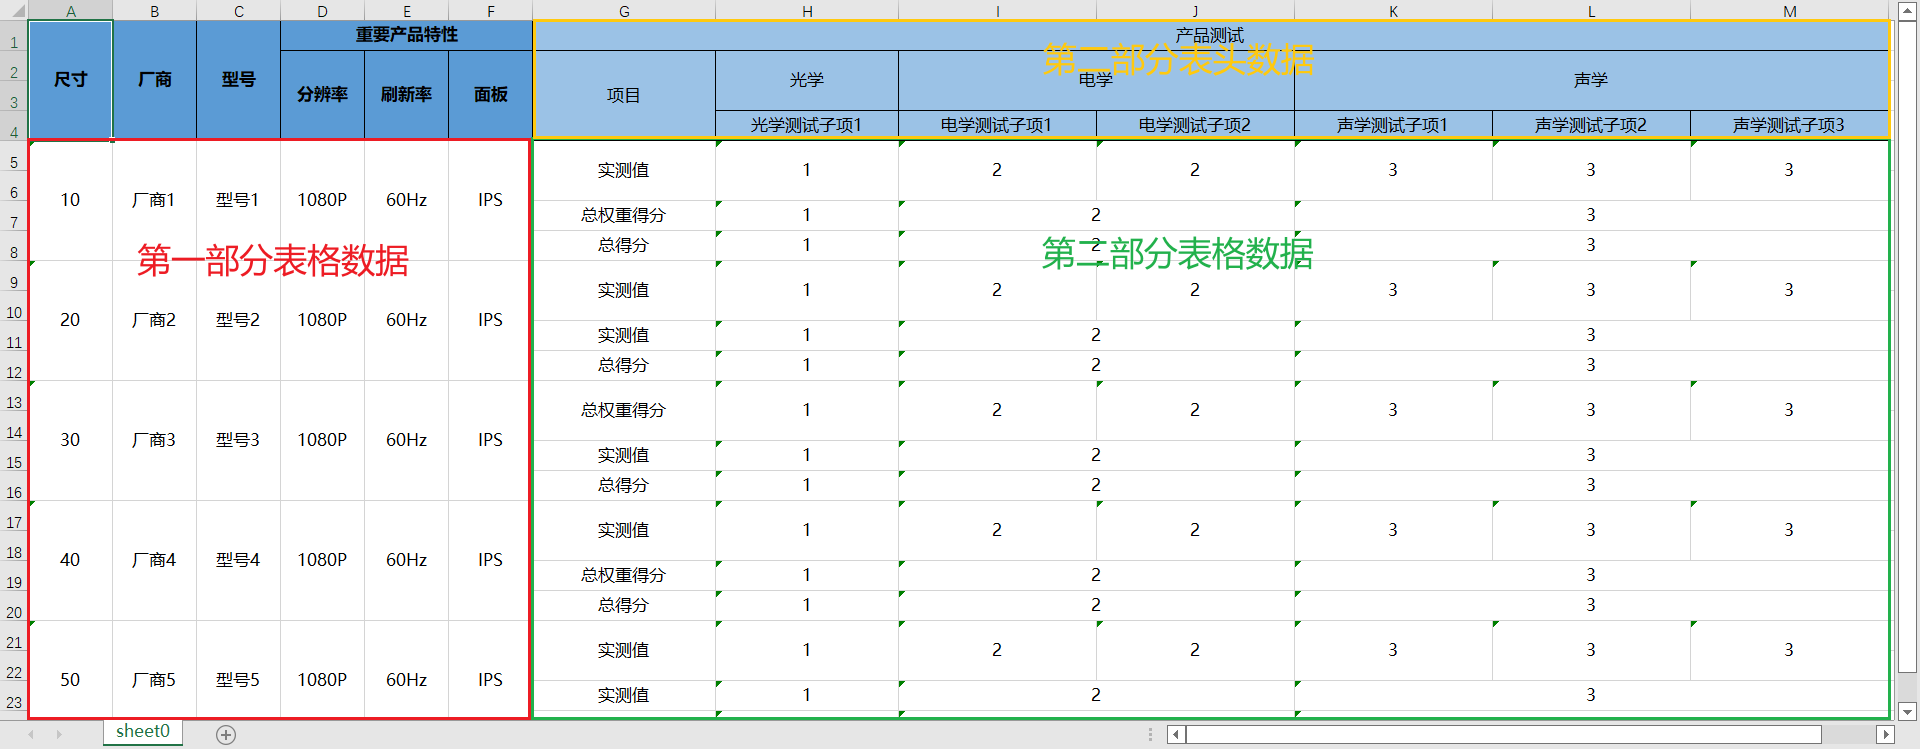The width and height of the screenshot is (1920, 749).
Task: Select column F header
Action: pyautogui.click(x=490, y=11)
